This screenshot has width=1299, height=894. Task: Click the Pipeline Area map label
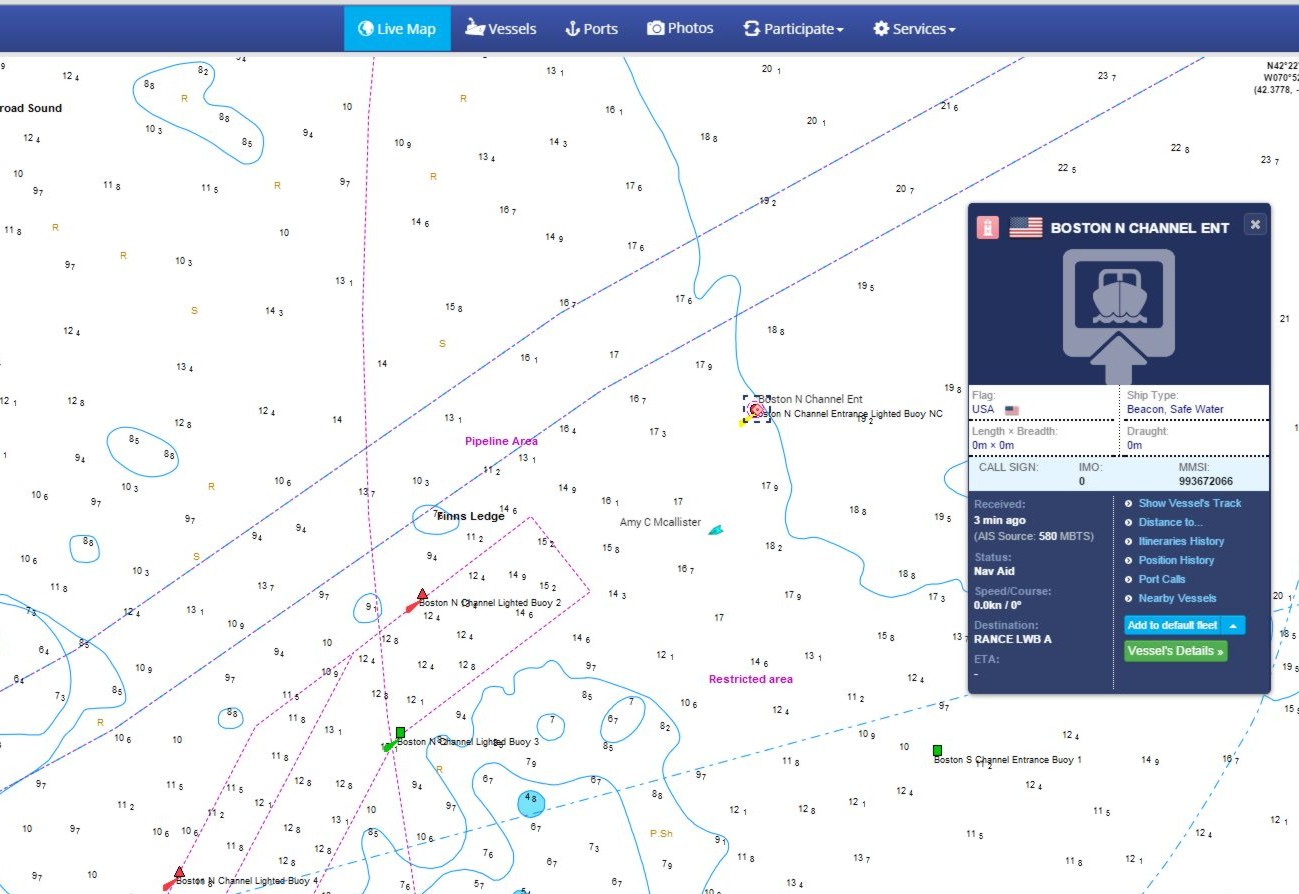(x=501, y=441)
